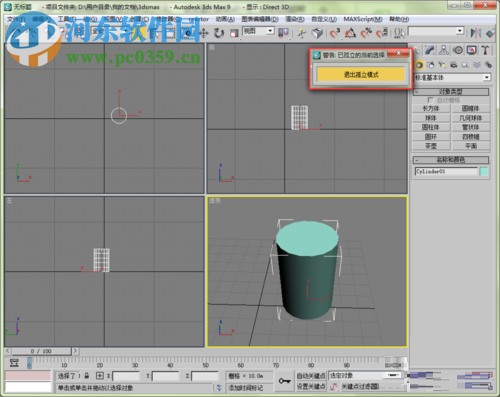
Task: Toggle the Selection Lock padlock icon
Action: [87, 376]
